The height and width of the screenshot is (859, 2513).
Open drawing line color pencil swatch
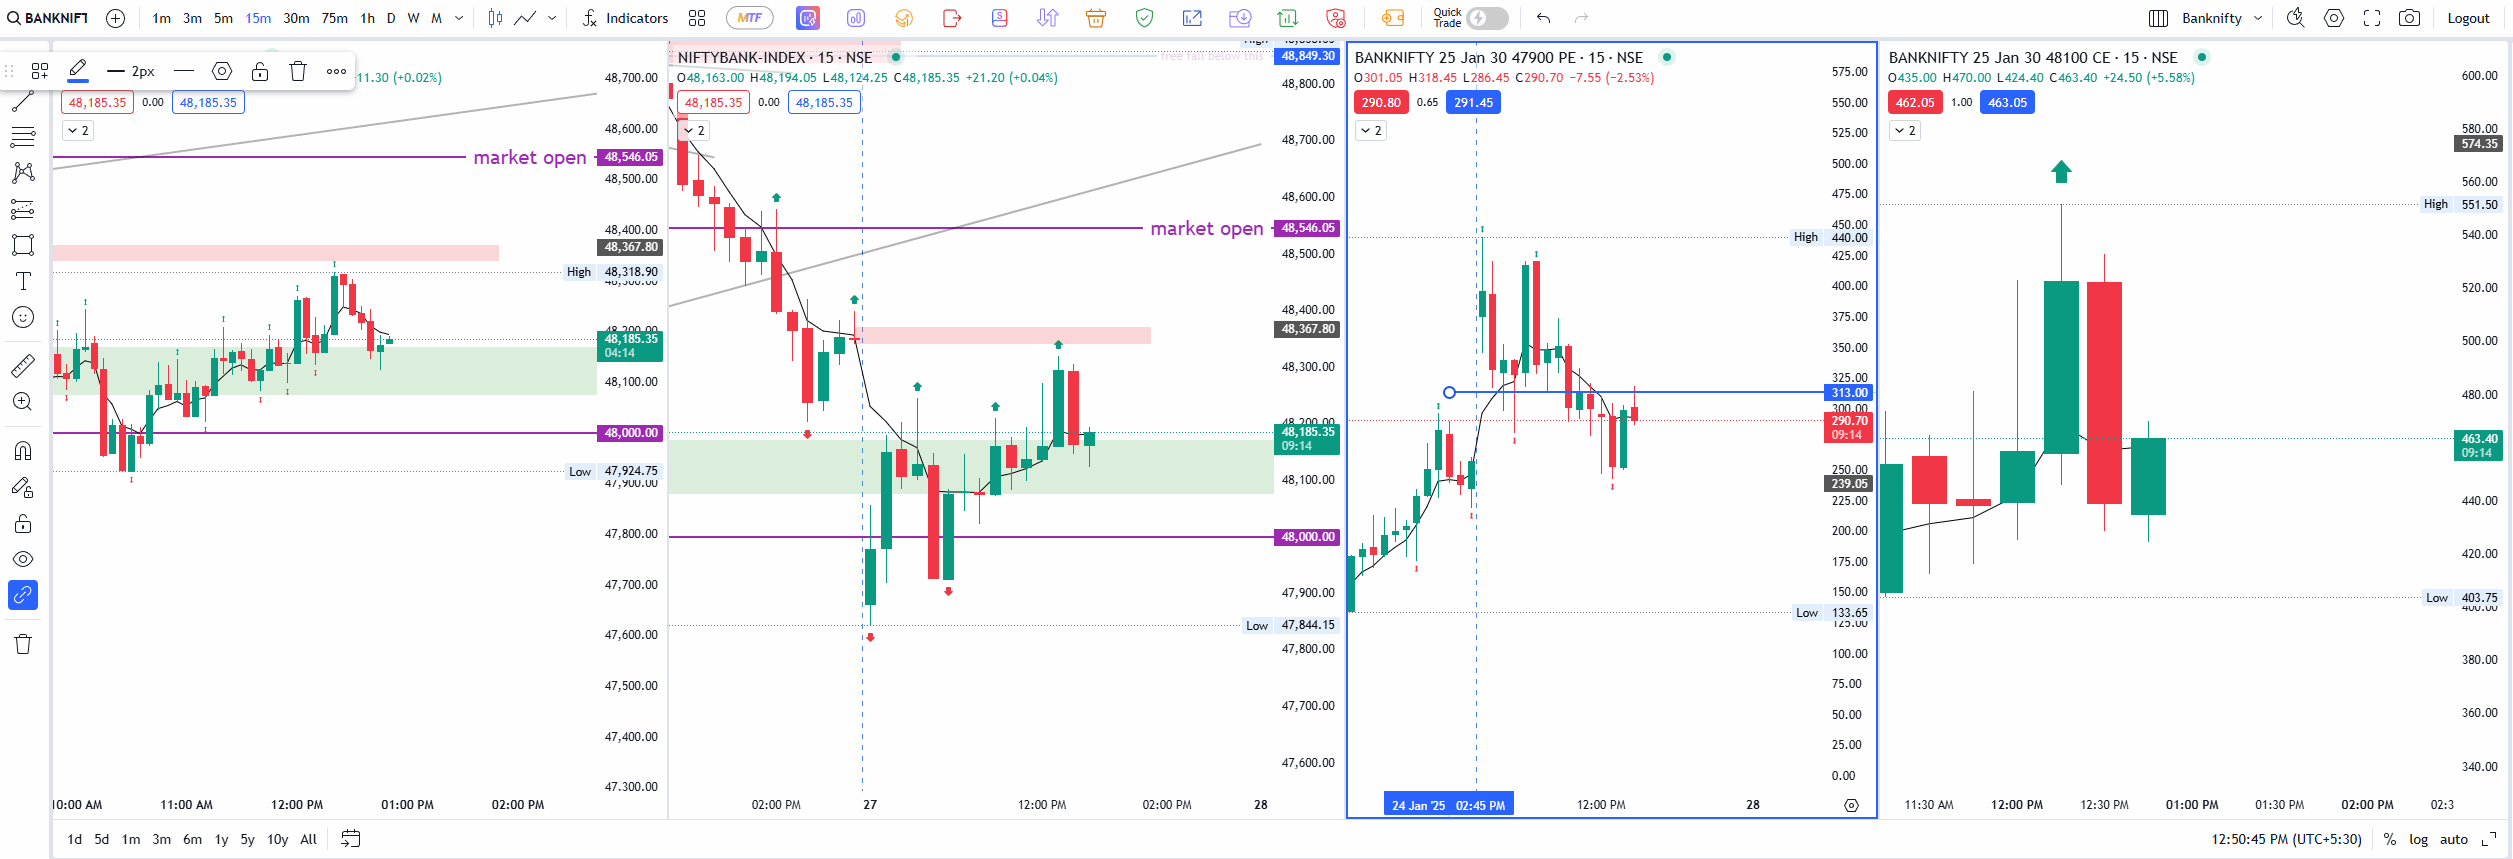[77, 71]
